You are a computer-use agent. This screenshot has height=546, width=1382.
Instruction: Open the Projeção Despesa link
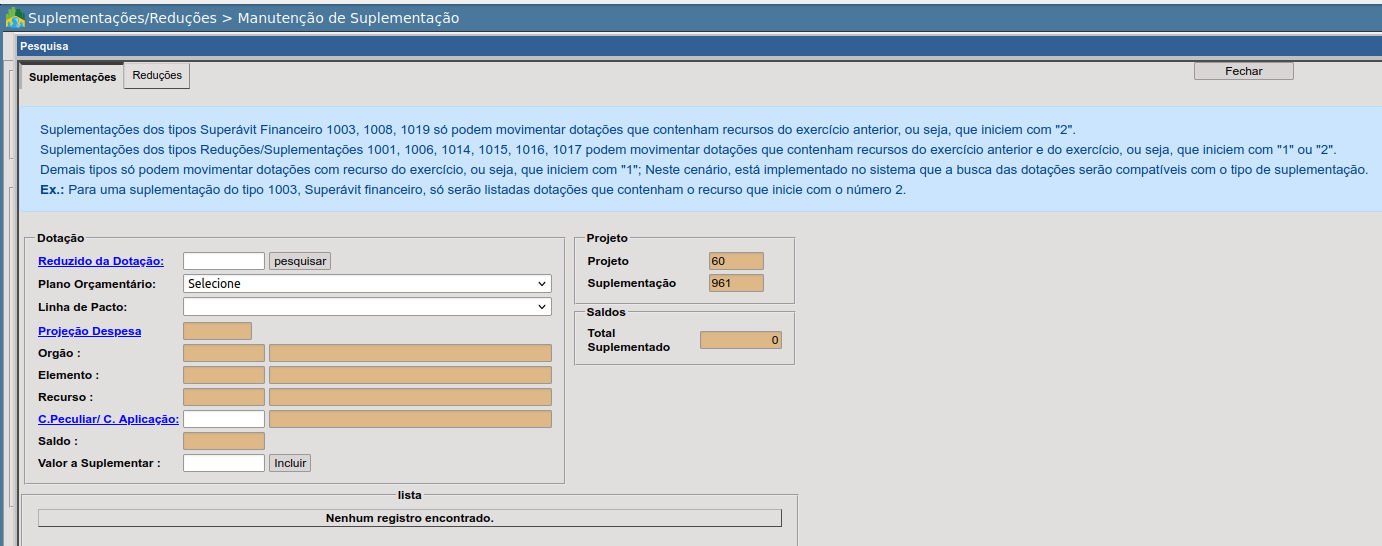coord(90,331)
